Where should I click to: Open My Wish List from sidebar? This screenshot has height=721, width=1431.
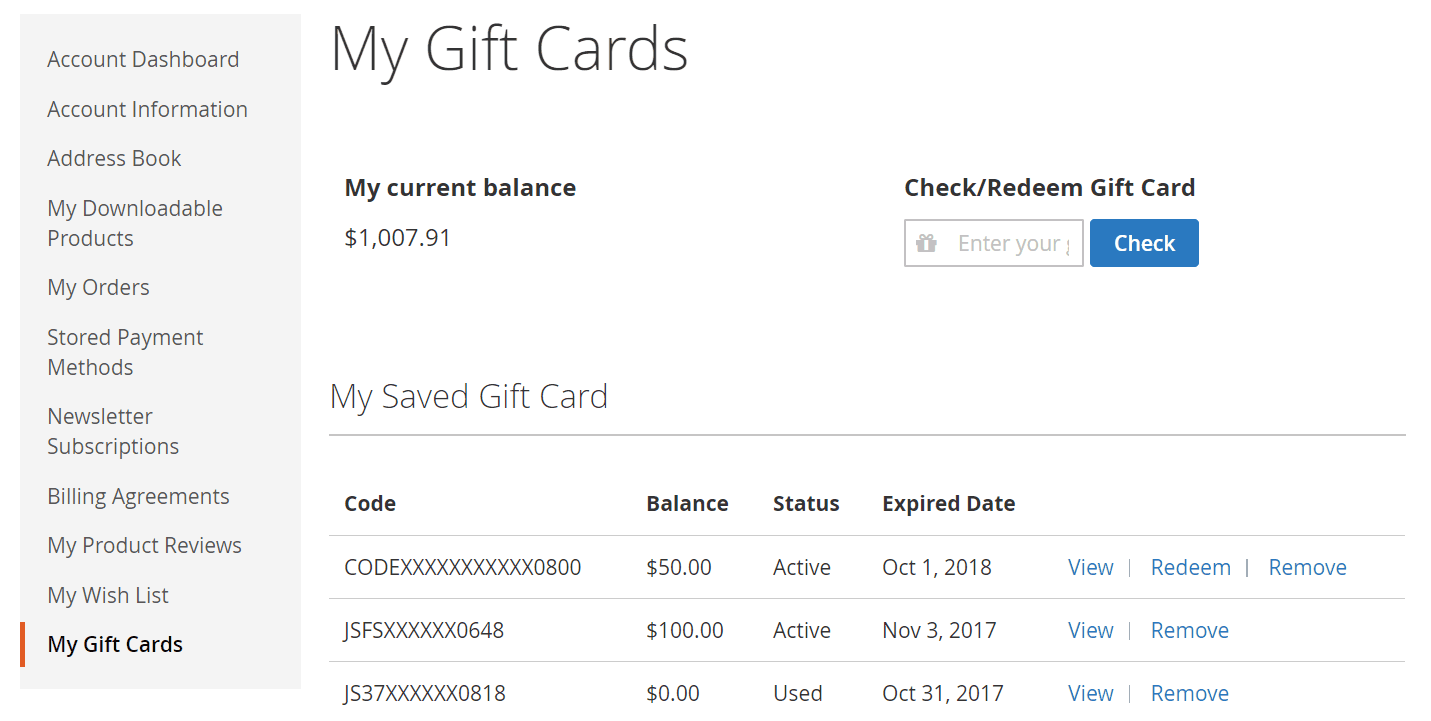[108, 595]
